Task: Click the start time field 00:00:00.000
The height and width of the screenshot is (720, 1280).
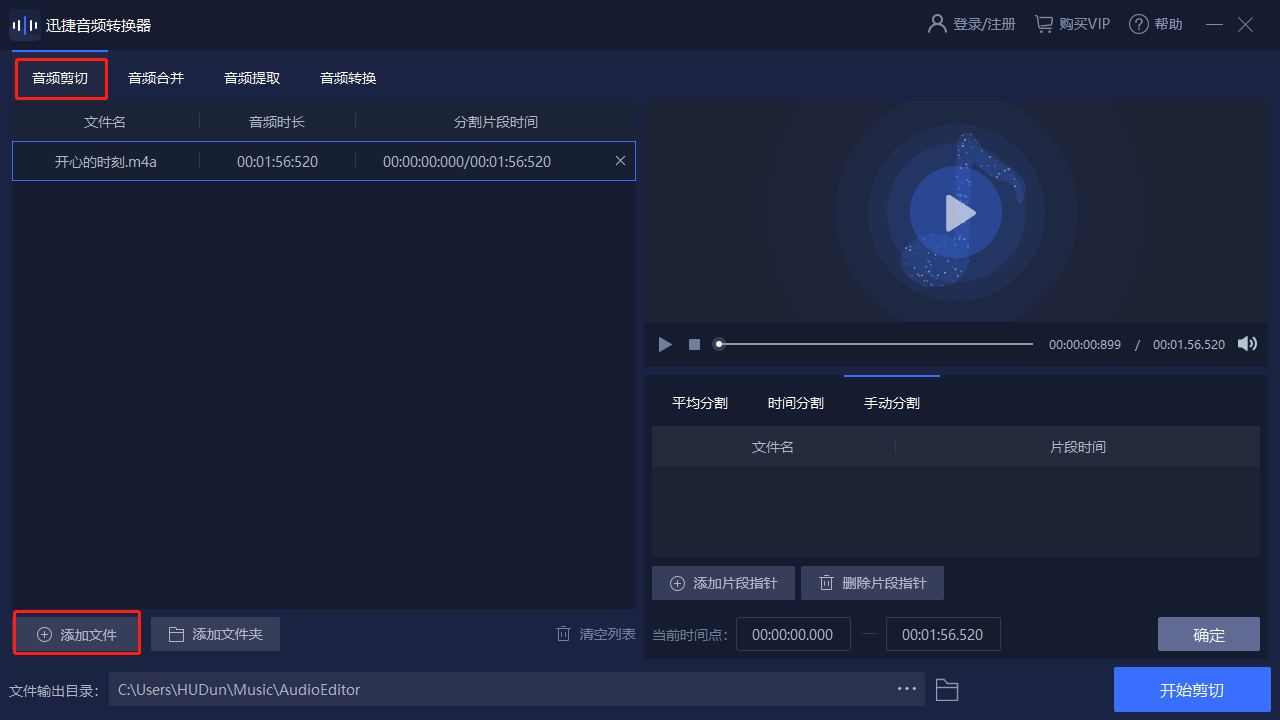Action: pyautogui.click(x=793, y=634)
